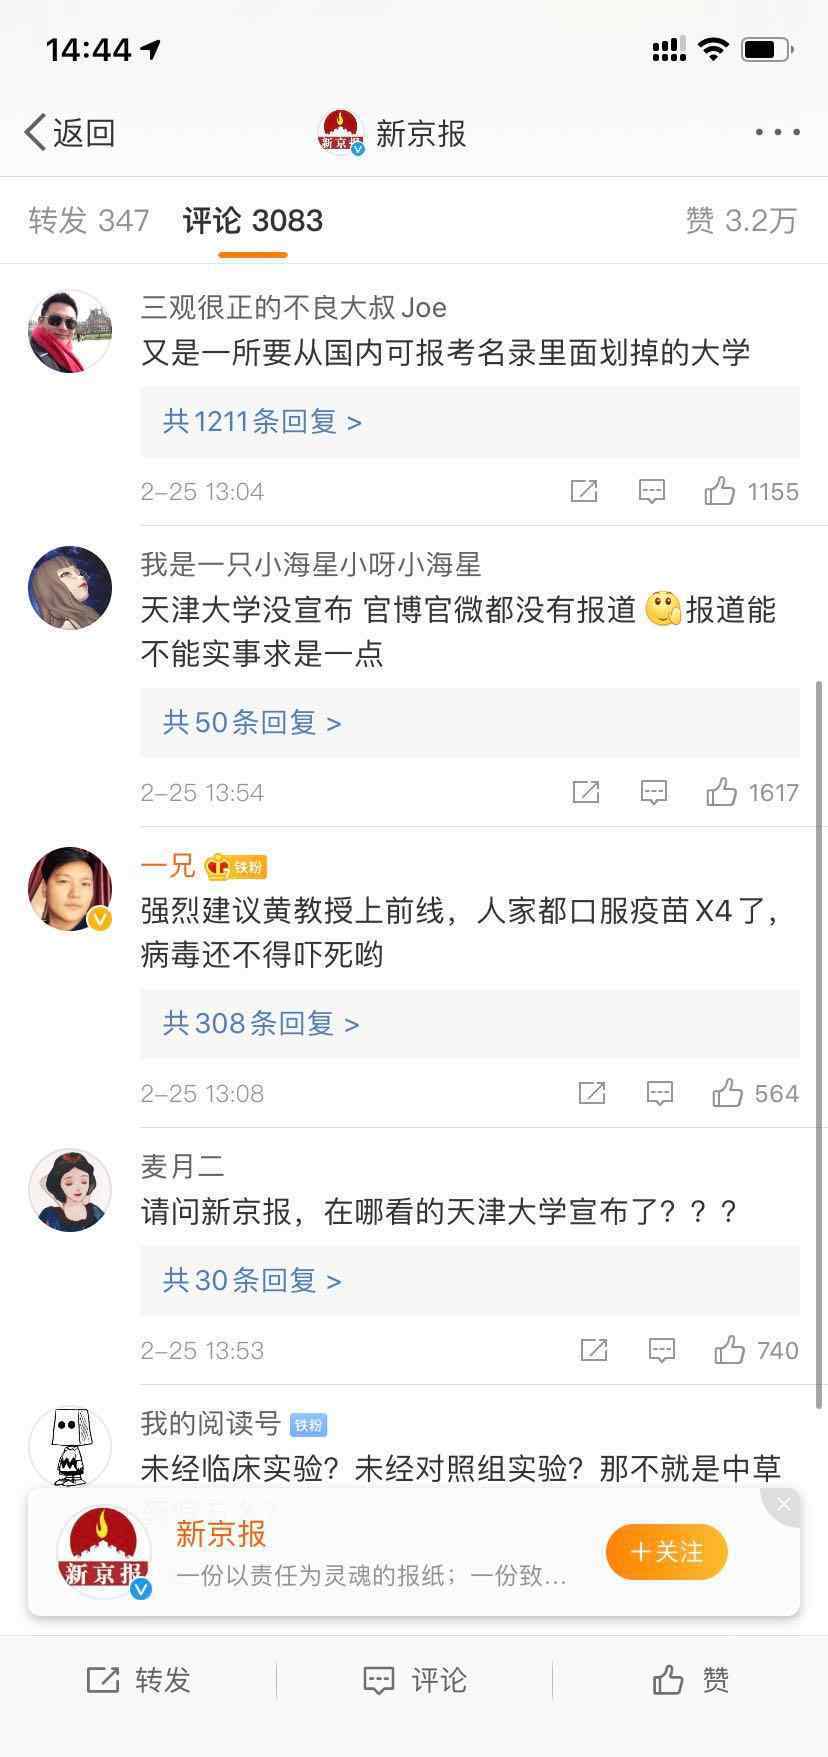Like the 天津大学没宣布 comment with 1617 likes
Screen dimensions: 828x1757
tap(722, 793)
